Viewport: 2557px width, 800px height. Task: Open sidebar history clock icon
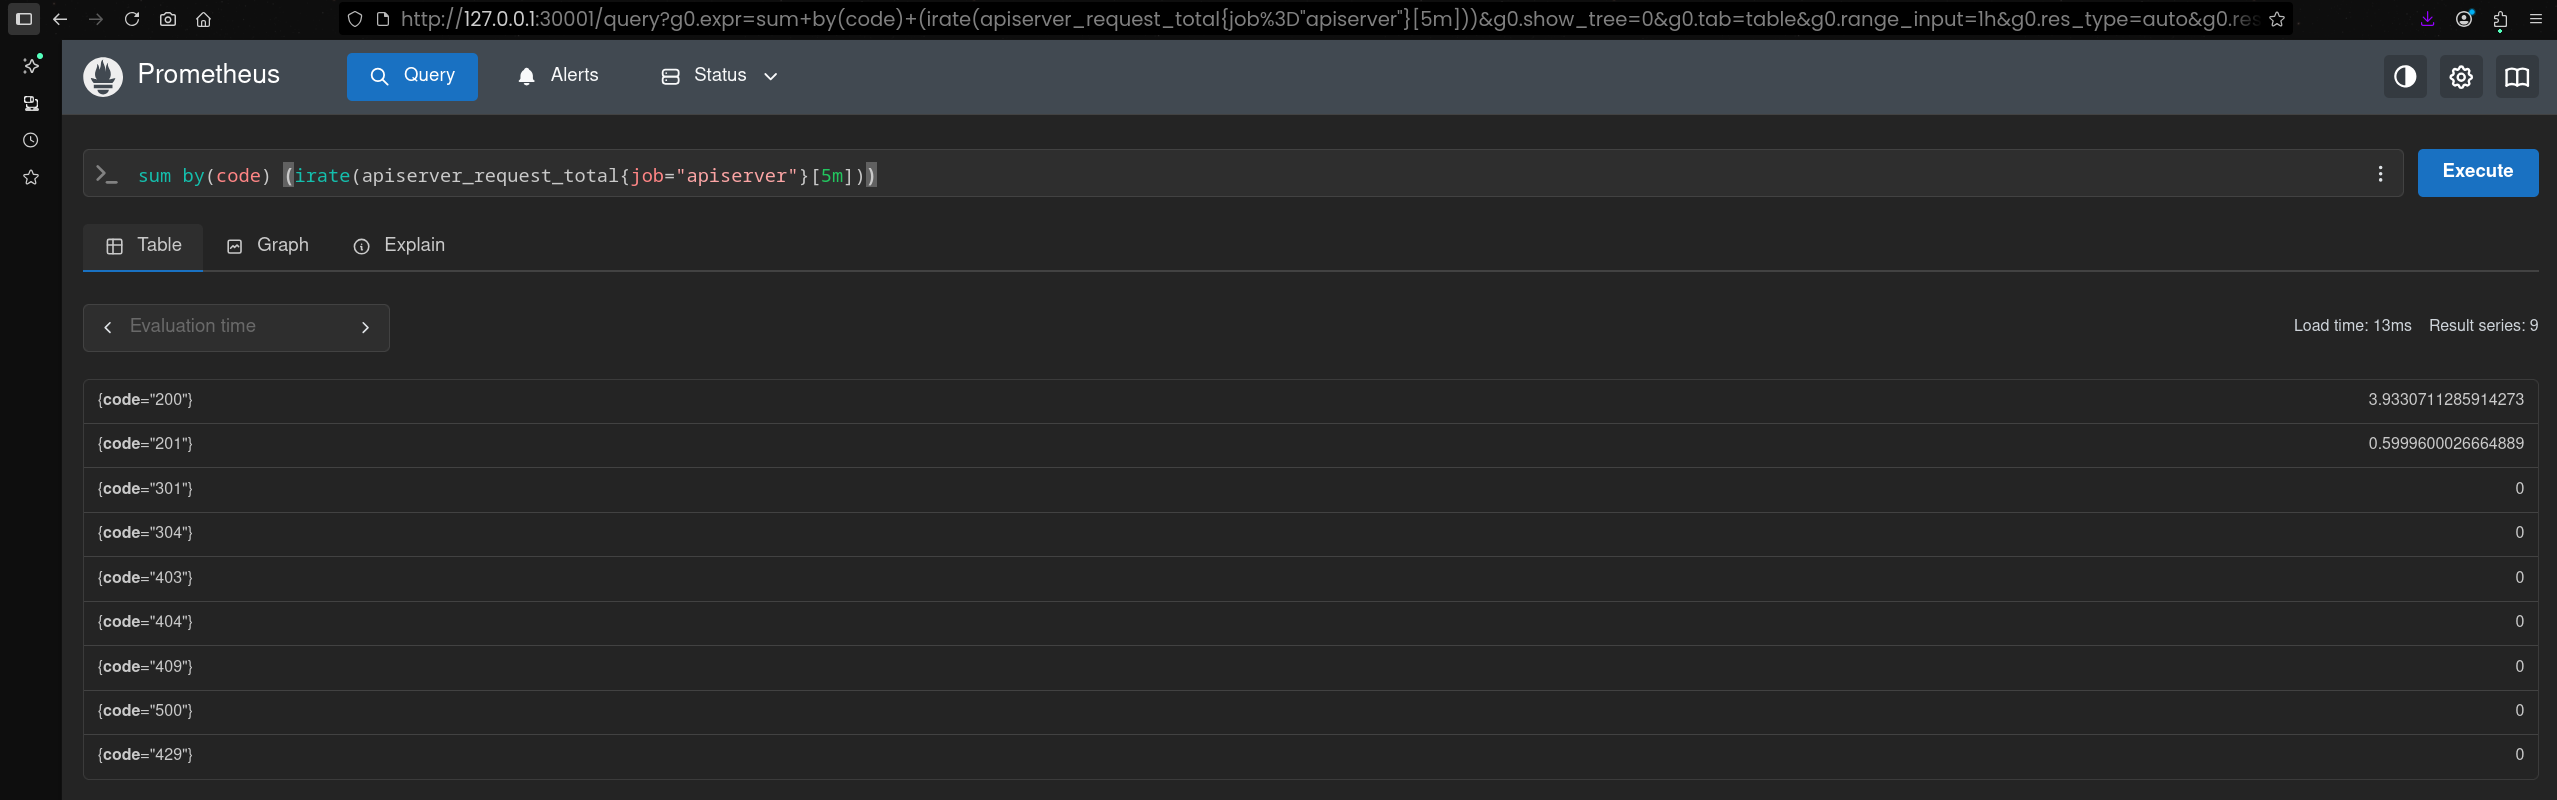click(31, 140)
